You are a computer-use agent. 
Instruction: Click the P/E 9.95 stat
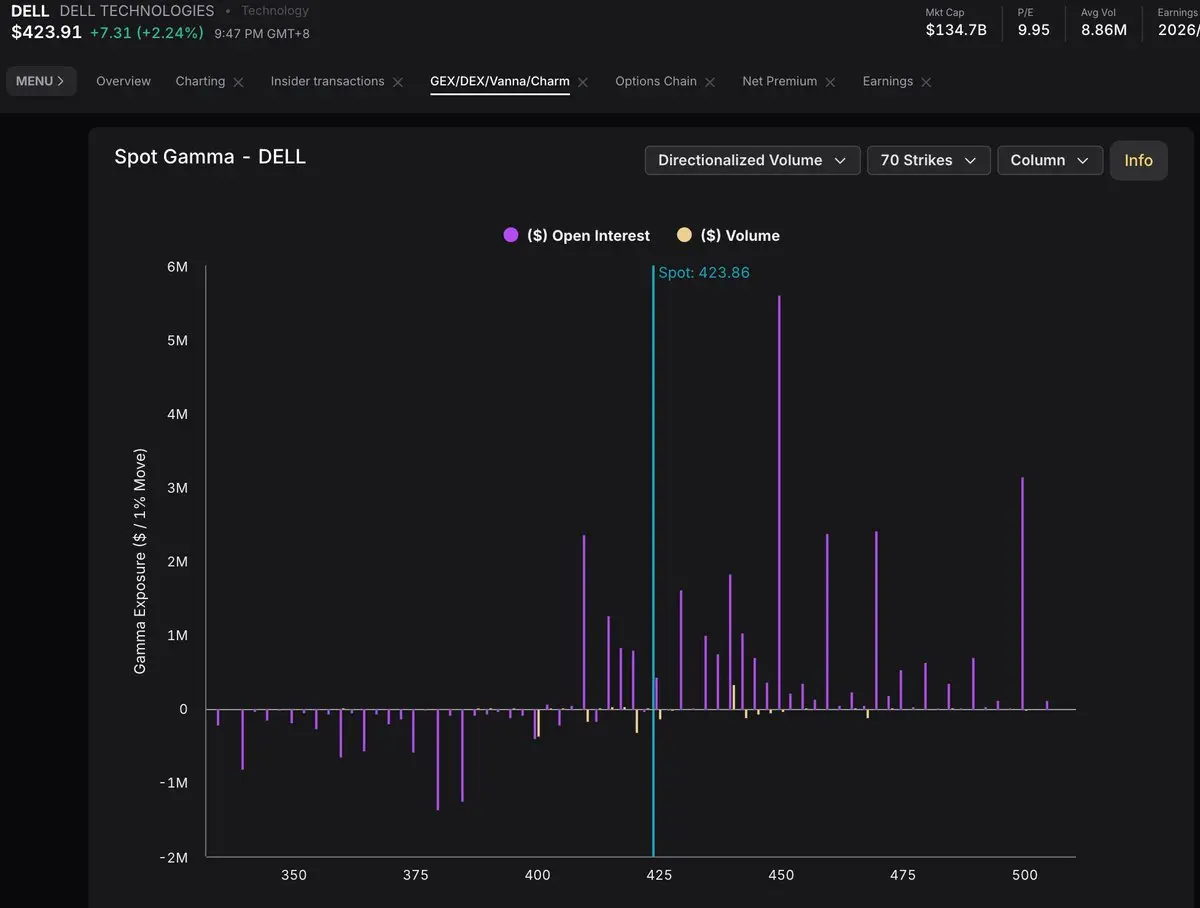click(1034, 22)
